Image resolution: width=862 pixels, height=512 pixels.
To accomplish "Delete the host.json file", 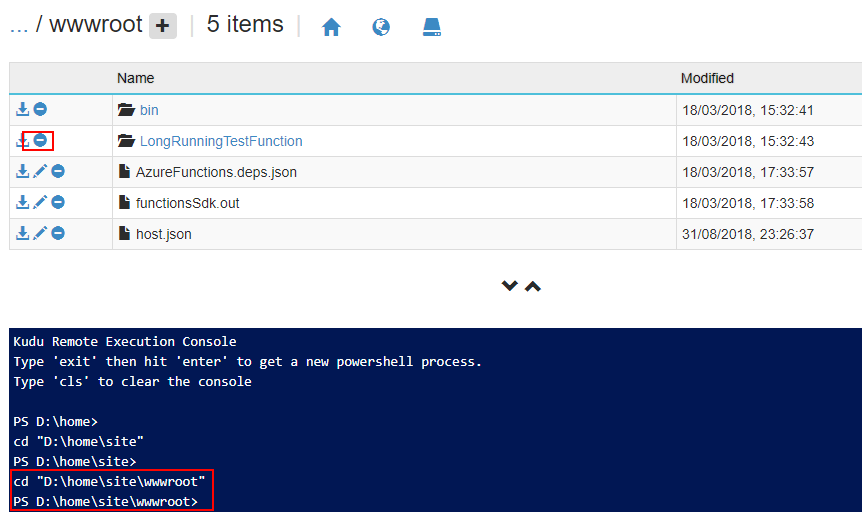I will point(58,234).
